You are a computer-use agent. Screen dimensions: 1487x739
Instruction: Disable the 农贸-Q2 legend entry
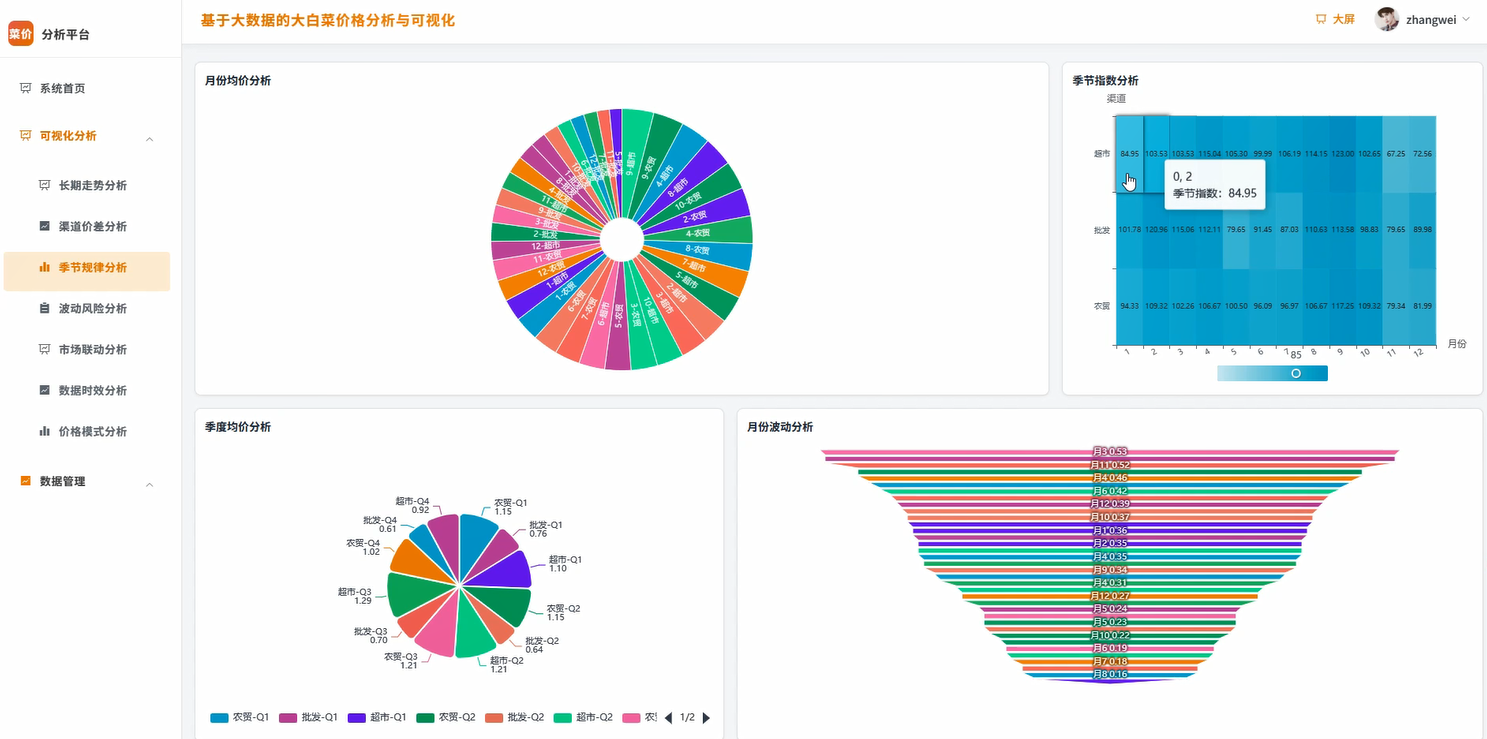[x=446, y=717]
